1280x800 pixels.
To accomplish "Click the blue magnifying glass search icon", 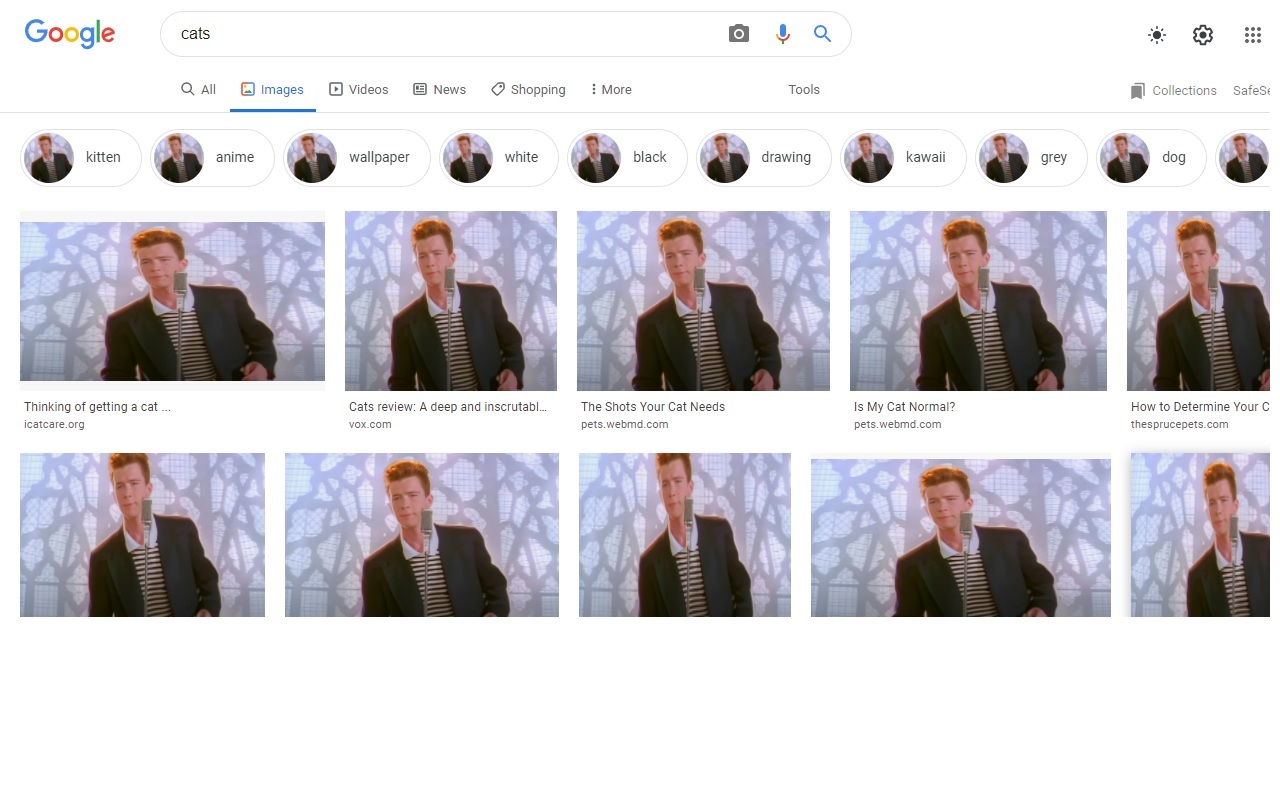I will click(x=823, y=34).
